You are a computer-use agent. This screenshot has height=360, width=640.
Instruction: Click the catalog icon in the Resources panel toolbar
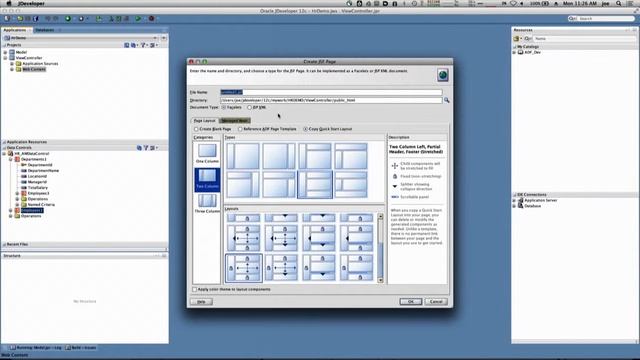pos(516,38)
